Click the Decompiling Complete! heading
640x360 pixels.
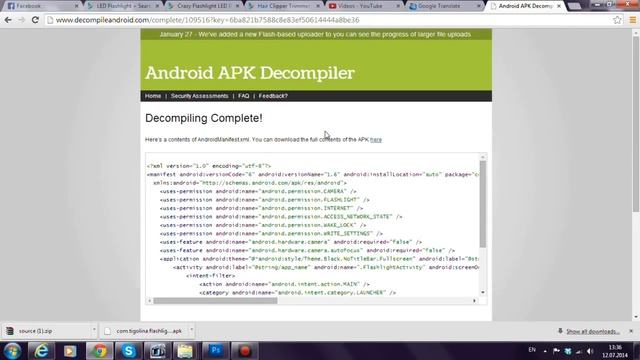pyautogui.click(x=204, y=118)
